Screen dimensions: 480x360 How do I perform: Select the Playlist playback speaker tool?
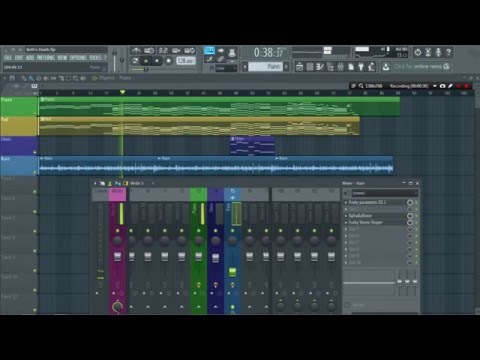point(83,78)
